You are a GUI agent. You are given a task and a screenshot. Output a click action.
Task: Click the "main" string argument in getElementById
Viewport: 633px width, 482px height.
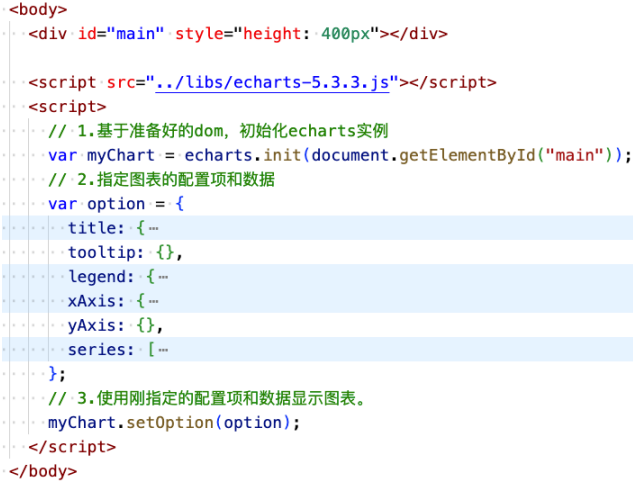point(574,155)
